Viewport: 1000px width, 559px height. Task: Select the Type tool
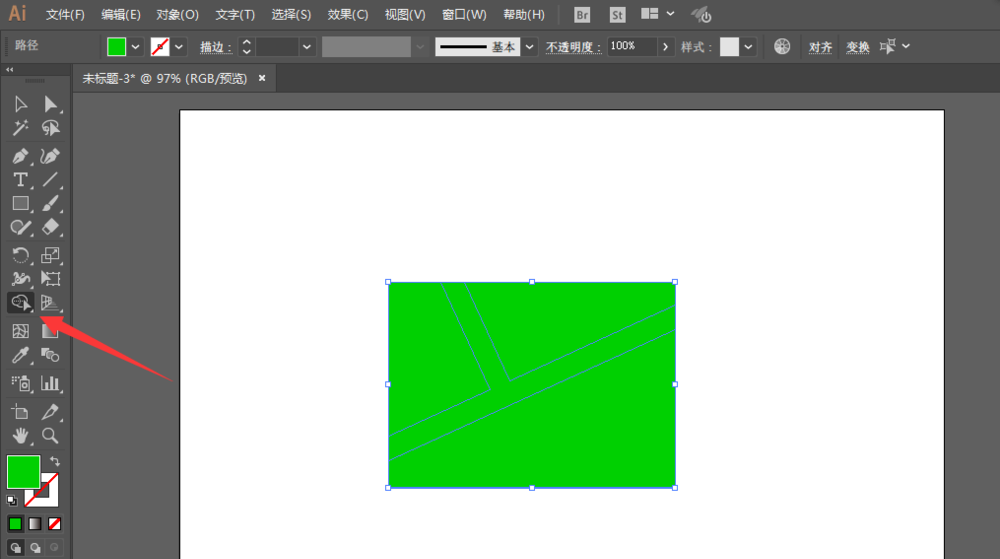(x=20, y=180)
